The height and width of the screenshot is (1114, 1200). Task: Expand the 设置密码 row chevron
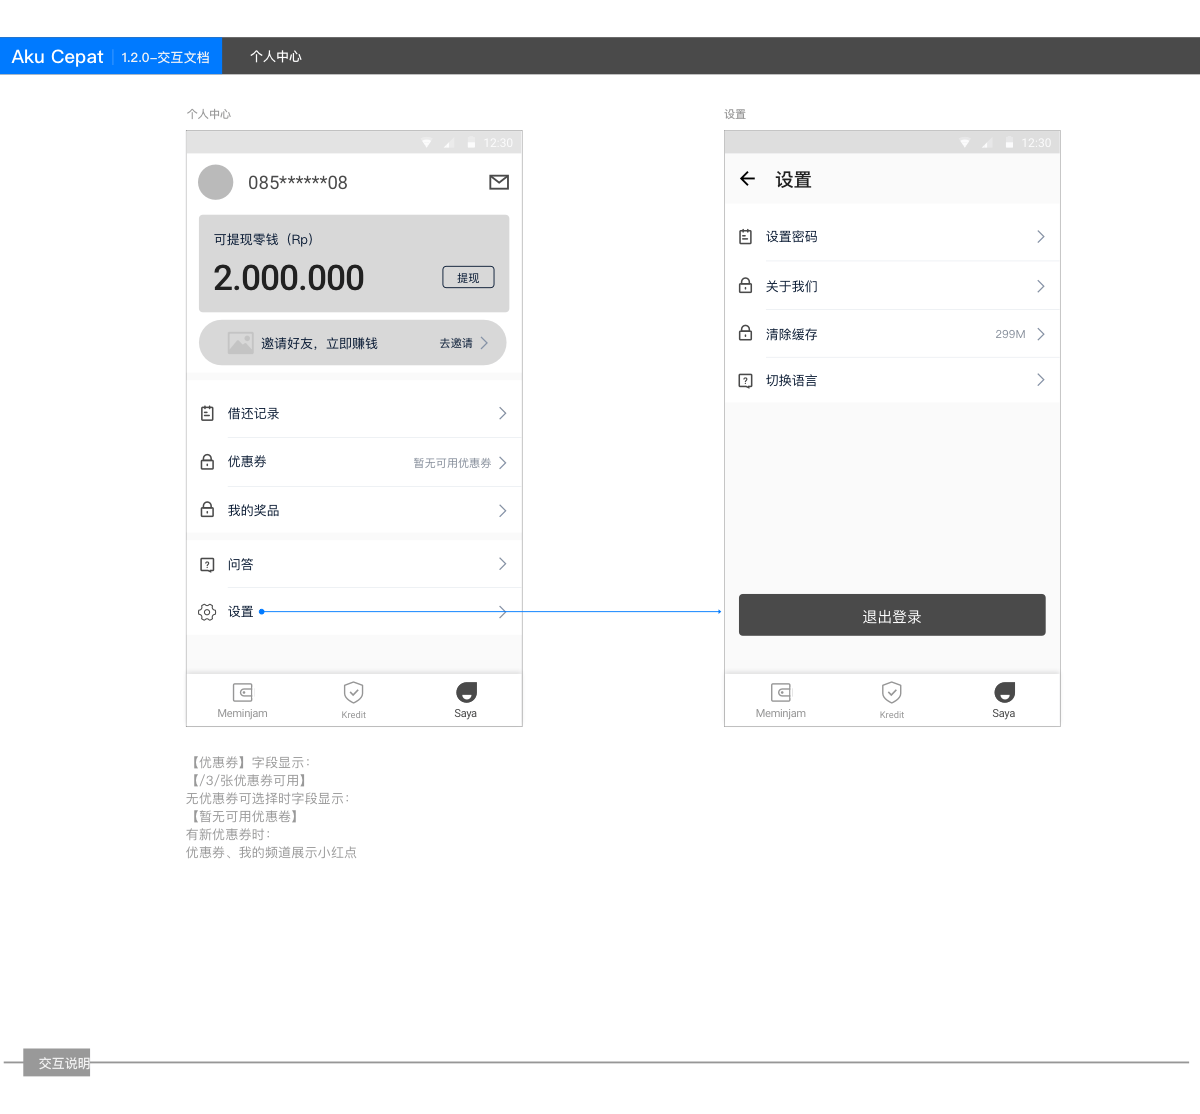pos(1040,237)
